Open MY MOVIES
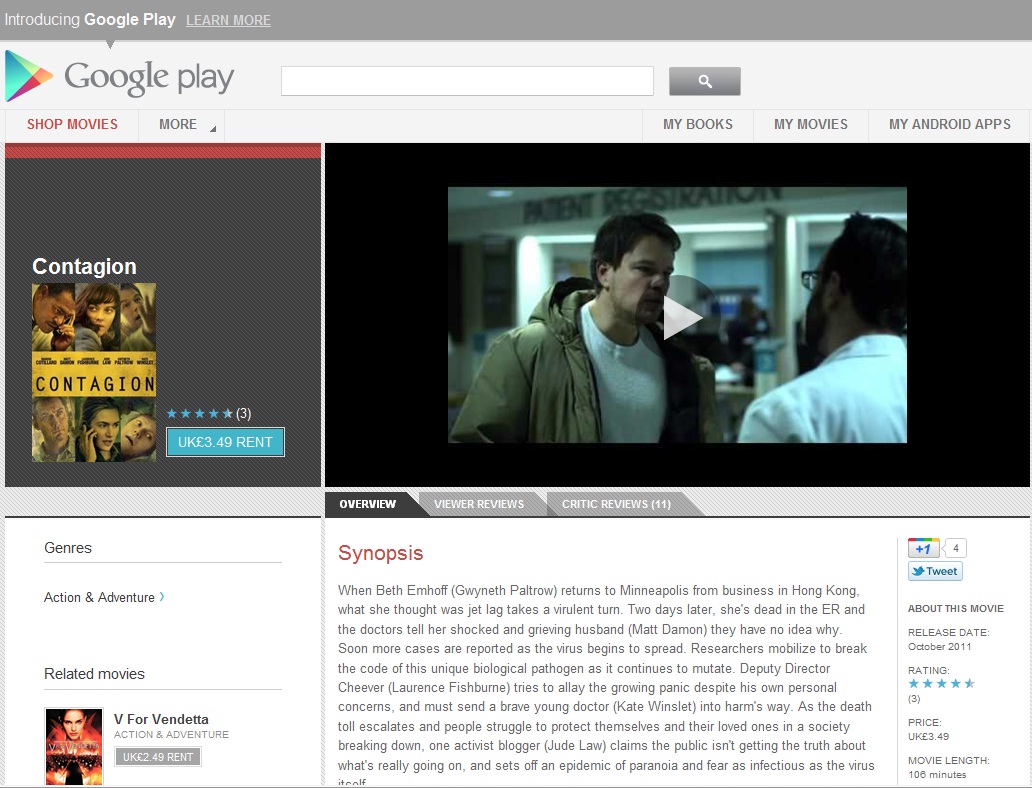This screenshot has height=788, width=1032. [x=810, y=124]
